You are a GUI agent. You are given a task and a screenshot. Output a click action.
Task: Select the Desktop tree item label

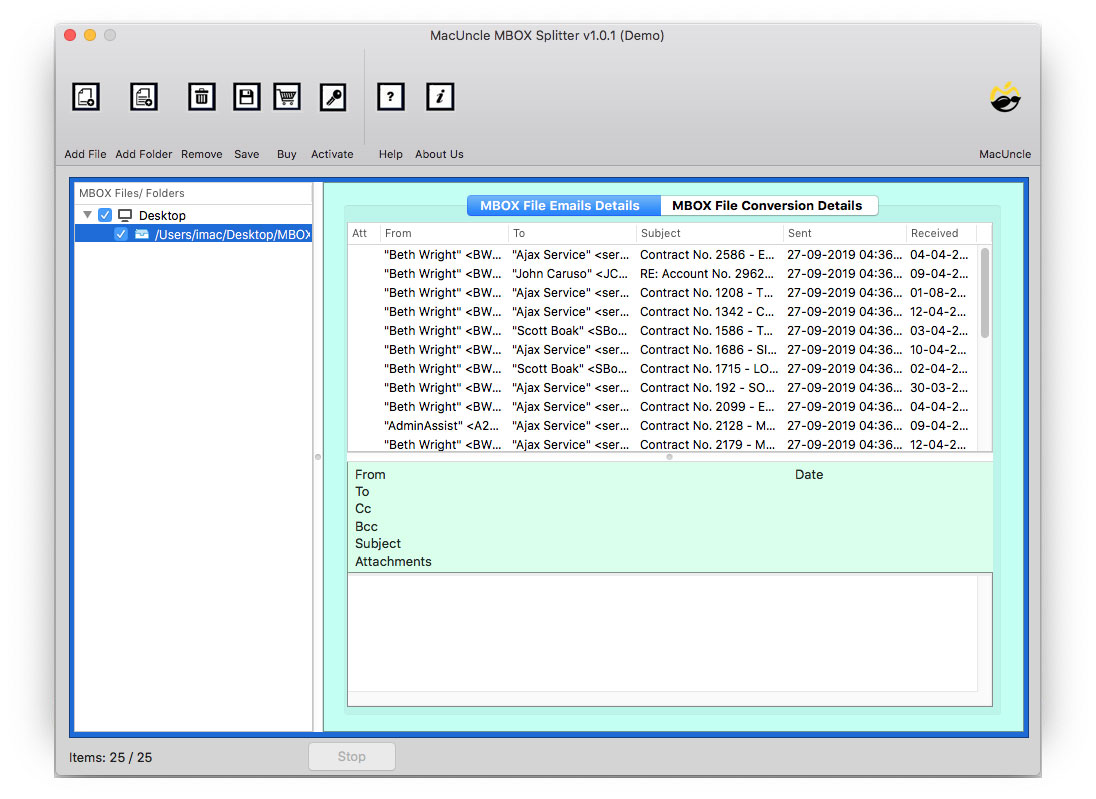tap(162, 215)
